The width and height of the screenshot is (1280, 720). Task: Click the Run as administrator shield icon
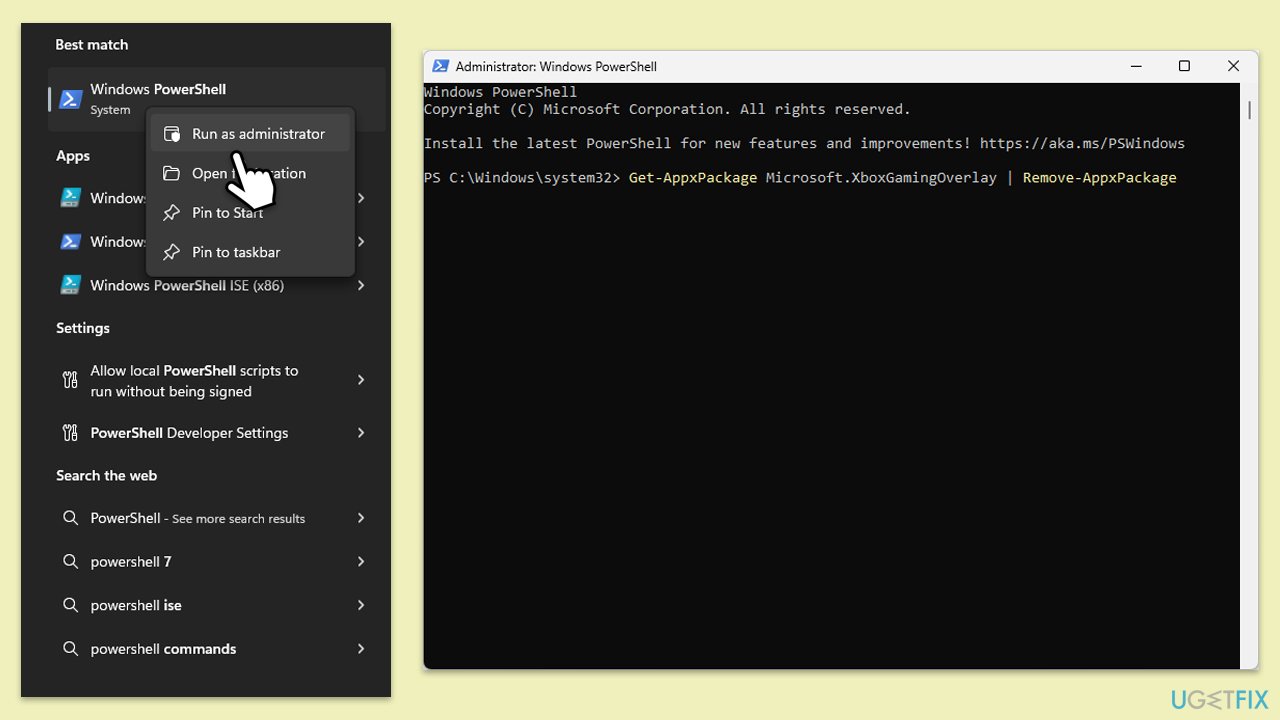(172, 134)
